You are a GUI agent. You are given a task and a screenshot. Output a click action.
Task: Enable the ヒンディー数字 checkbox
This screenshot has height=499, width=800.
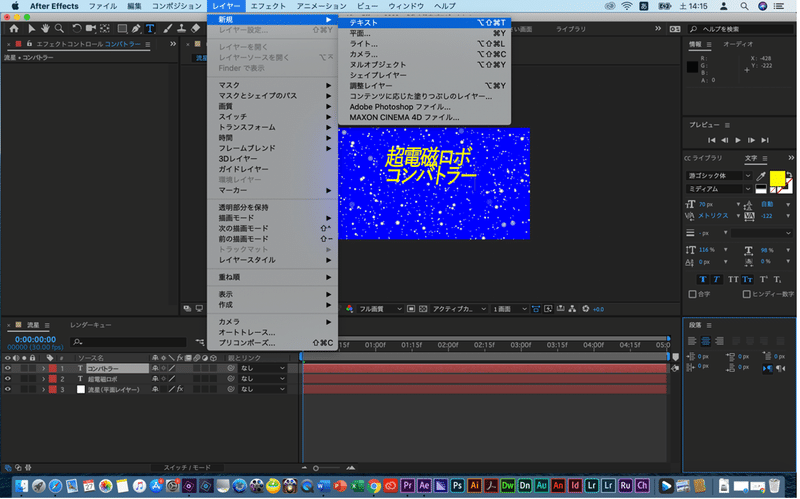(746, 294)
